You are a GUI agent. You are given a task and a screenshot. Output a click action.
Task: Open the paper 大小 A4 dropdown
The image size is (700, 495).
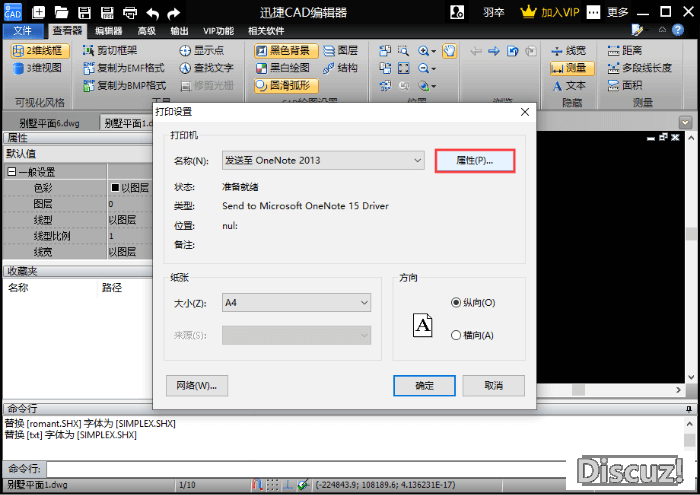(x=296, y=302)
